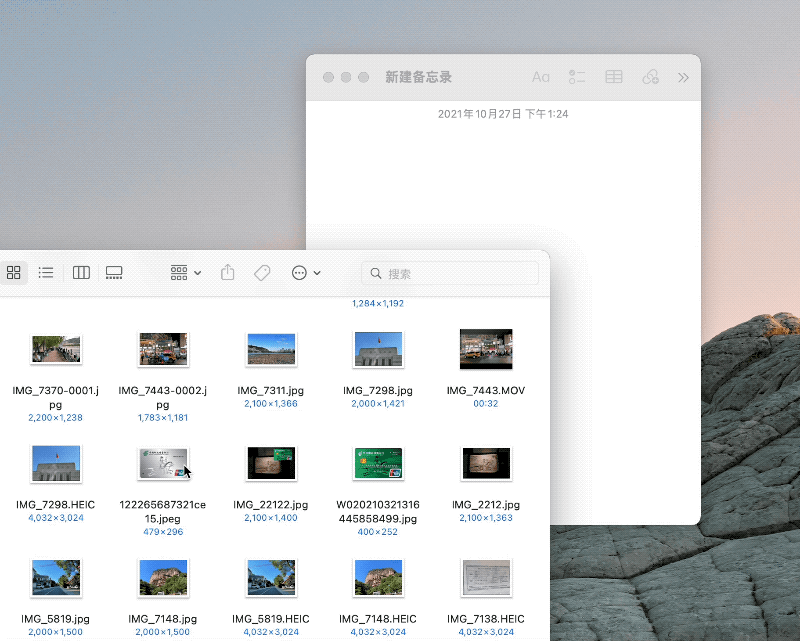
Task: Select the W020210321316445858499.jpg thumbnail
Action: click(x=379, y=463)
